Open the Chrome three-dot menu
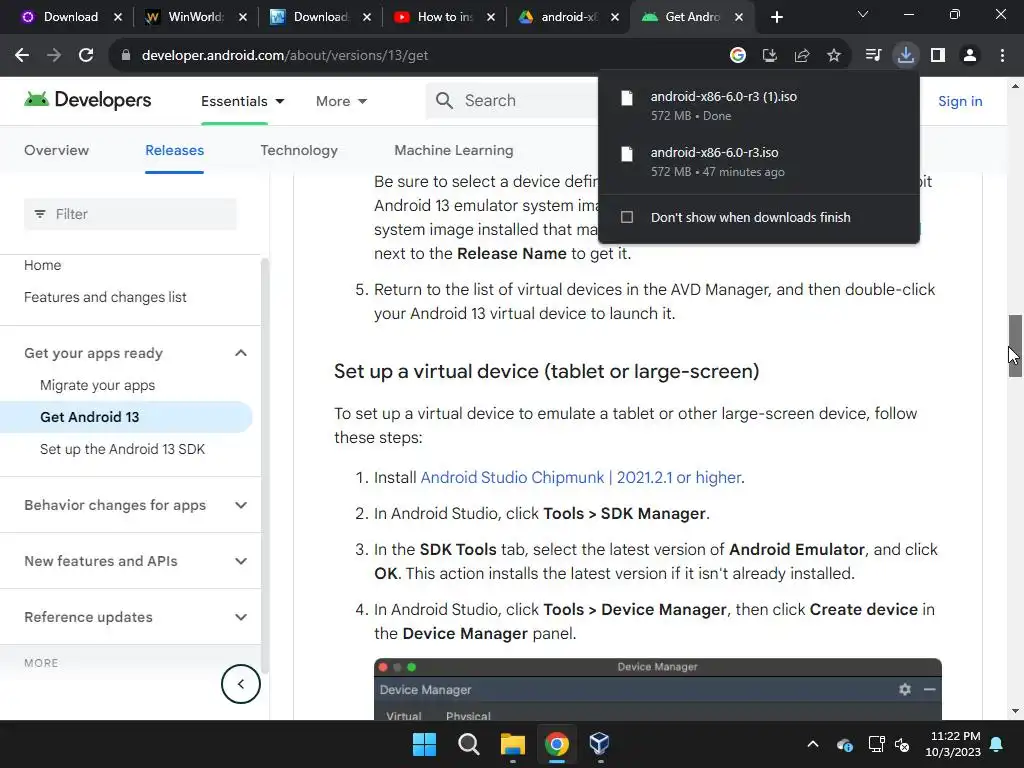The width and height of the screenshot is (1024, 768). coord(1002,56)
